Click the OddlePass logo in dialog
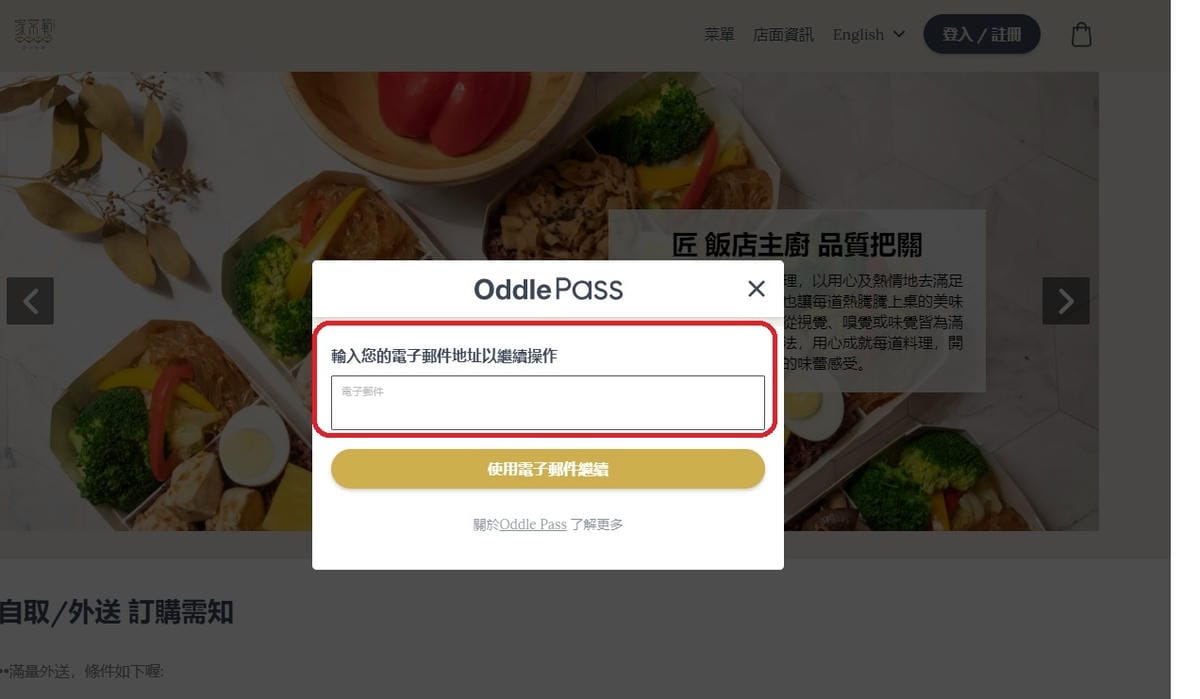The image size is (1200, 699). [x=548, y=290]
